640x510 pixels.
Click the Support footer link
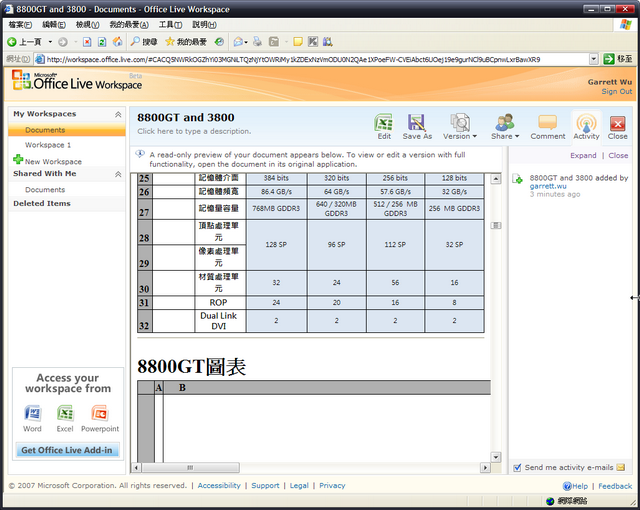click(x=265, y=486)
